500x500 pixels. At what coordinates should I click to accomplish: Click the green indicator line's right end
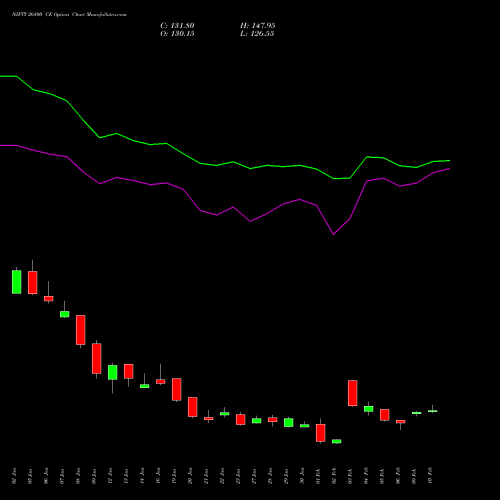[449, 161]
